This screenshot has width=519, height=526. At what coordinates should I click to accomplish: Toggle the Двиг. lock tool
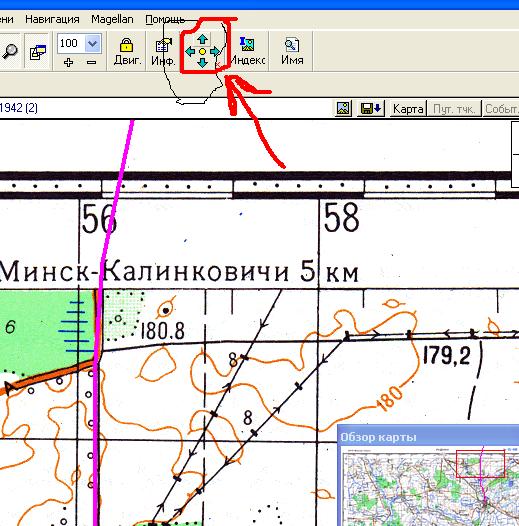coord(126,51)
